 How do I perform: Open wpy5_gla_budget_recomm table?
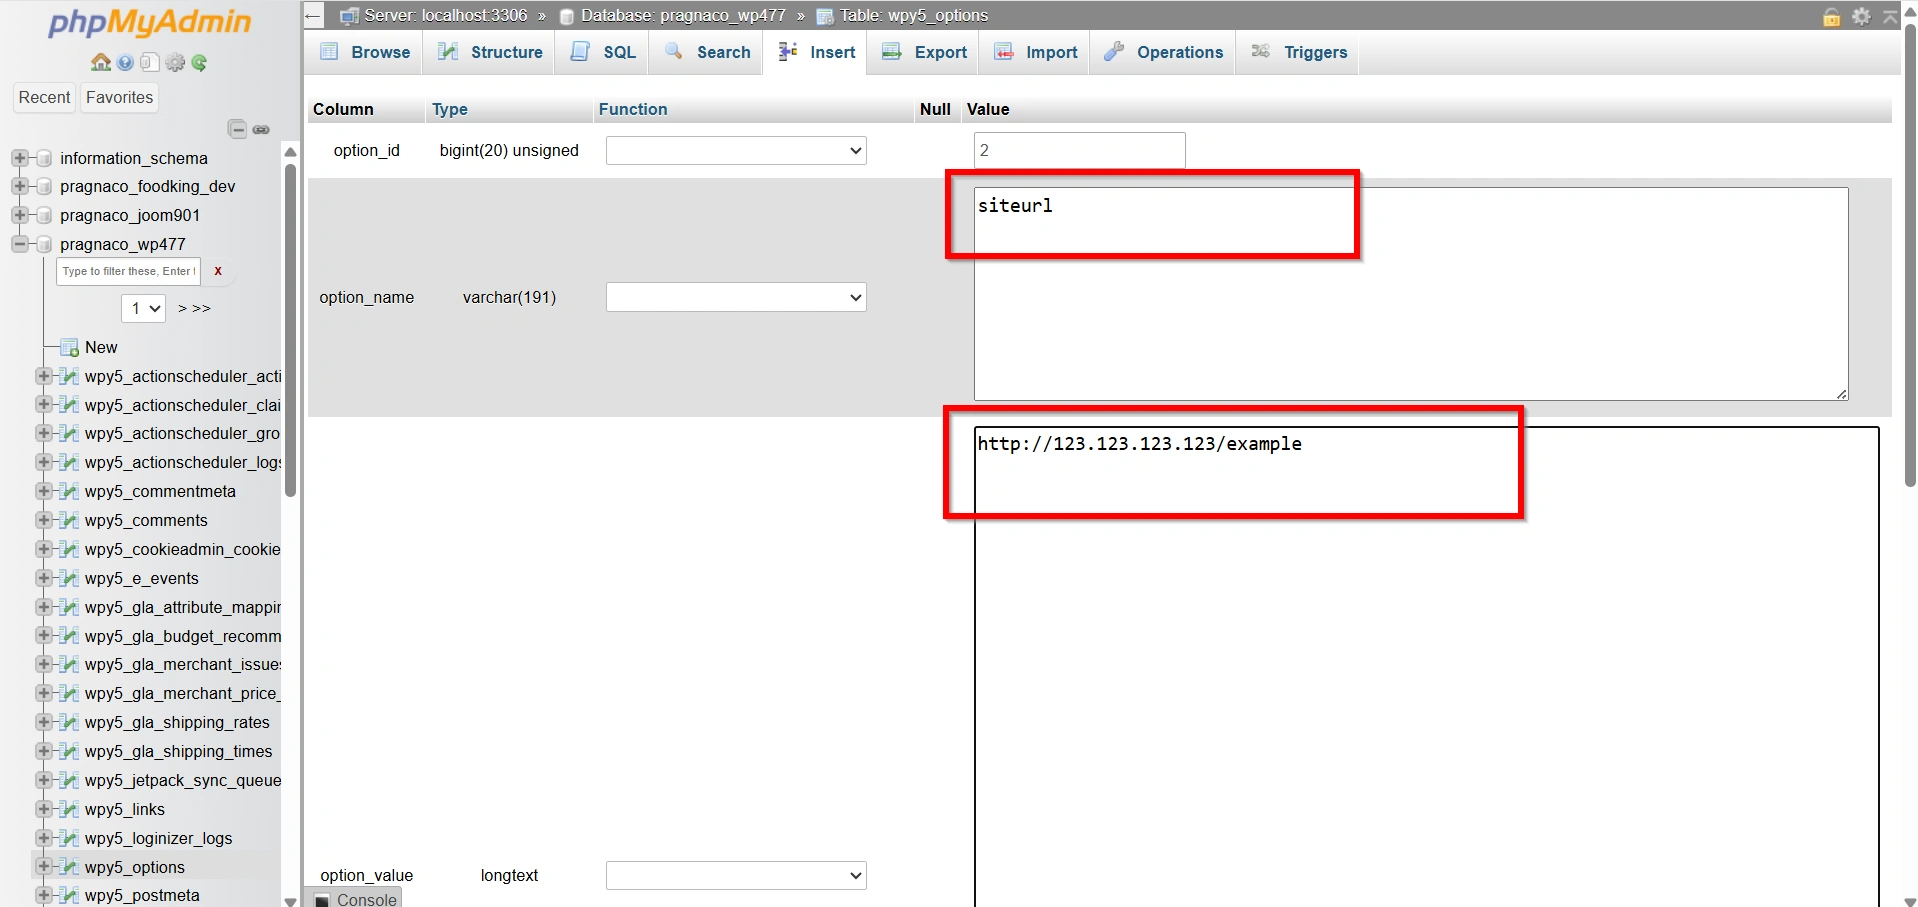coord(183,636)
